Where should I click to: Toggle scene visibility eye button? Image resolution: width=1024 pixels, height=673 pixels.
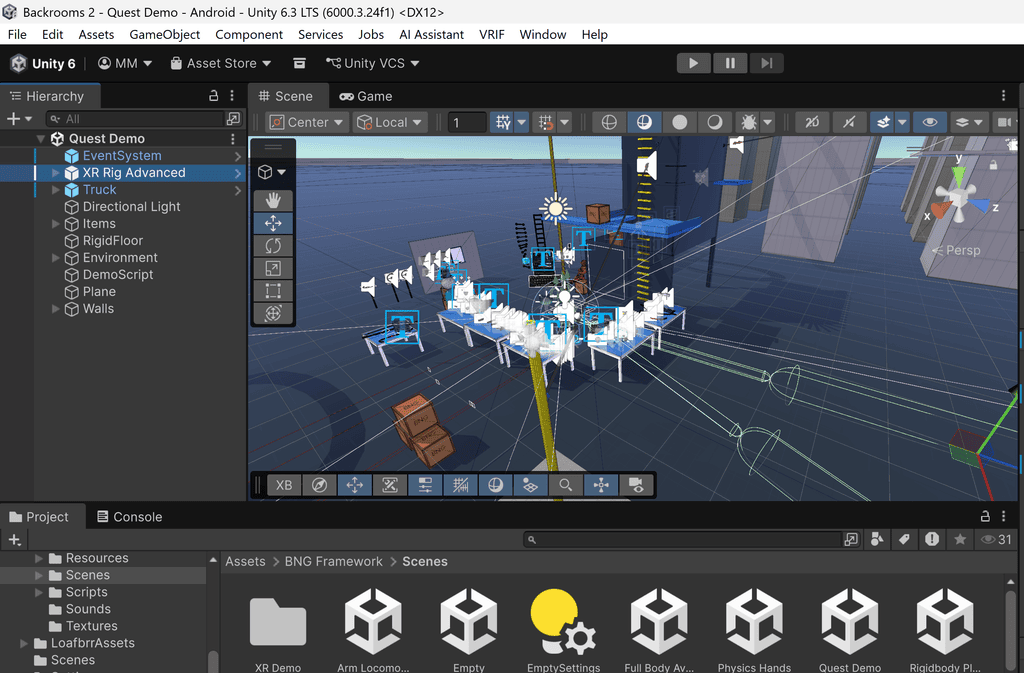click(x=930, y=122)
